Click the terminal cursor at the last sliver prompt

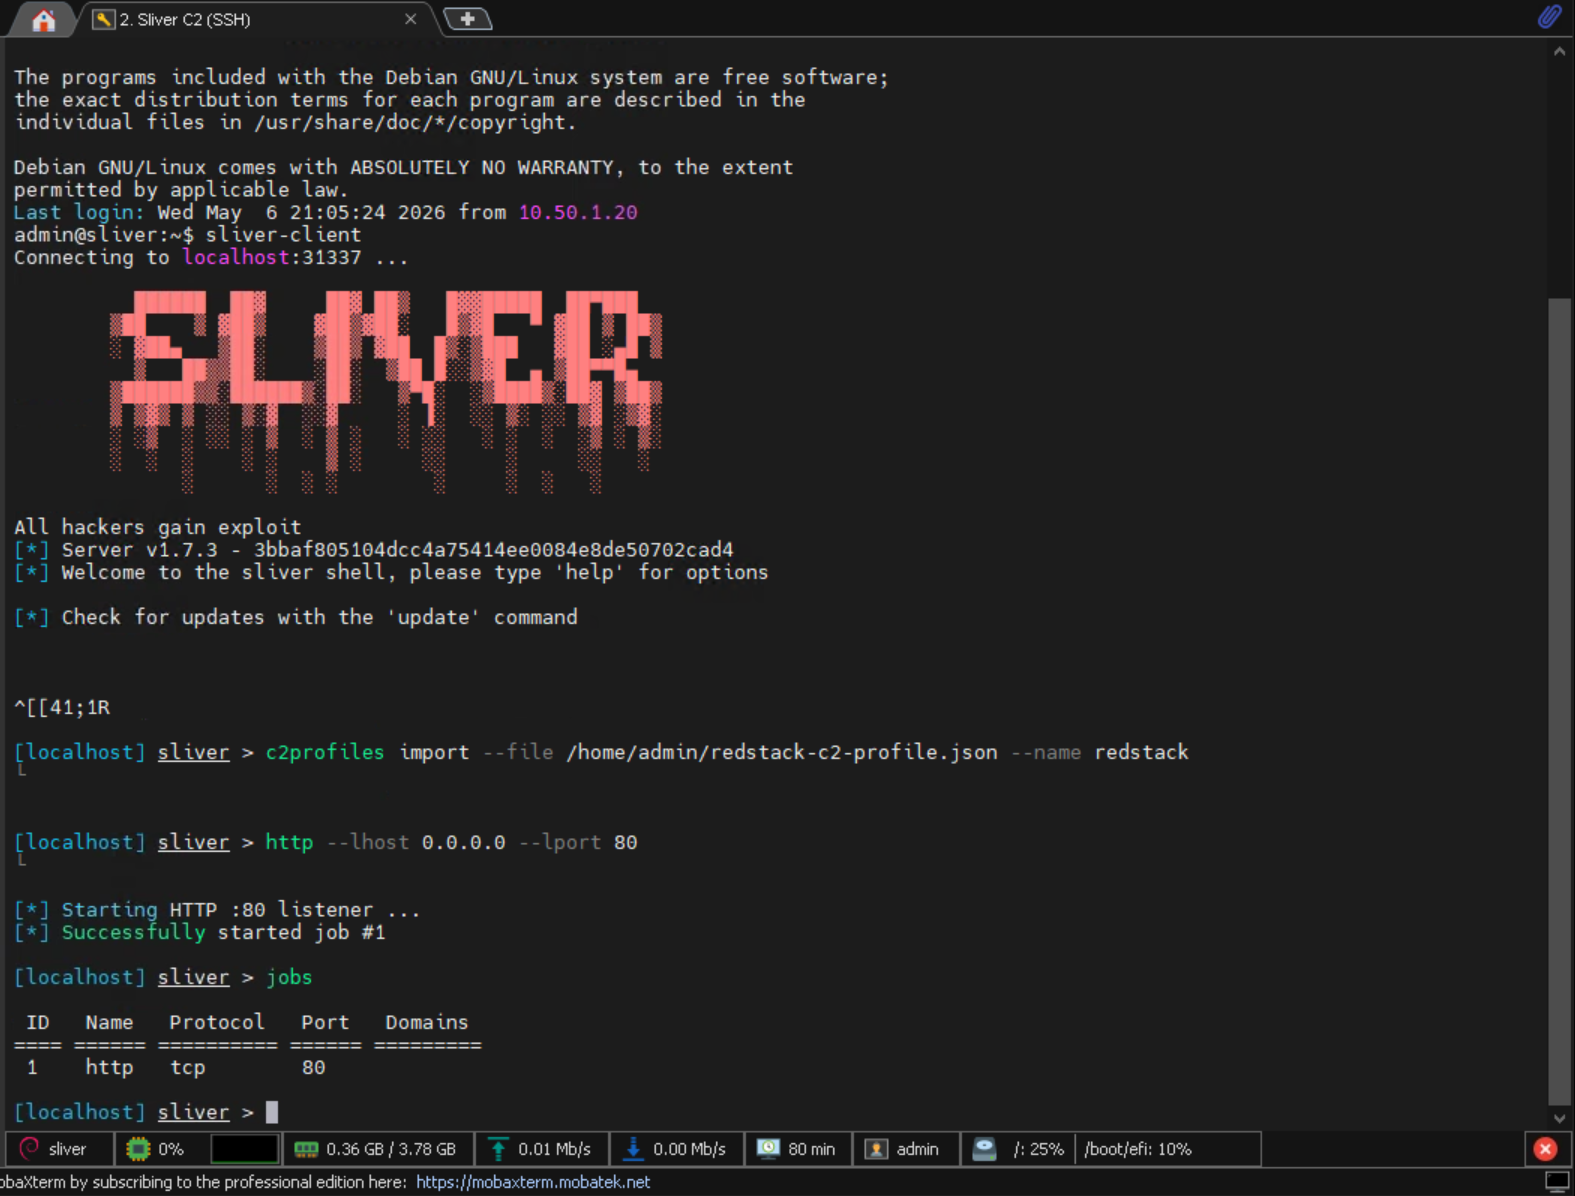(271, 1112)
